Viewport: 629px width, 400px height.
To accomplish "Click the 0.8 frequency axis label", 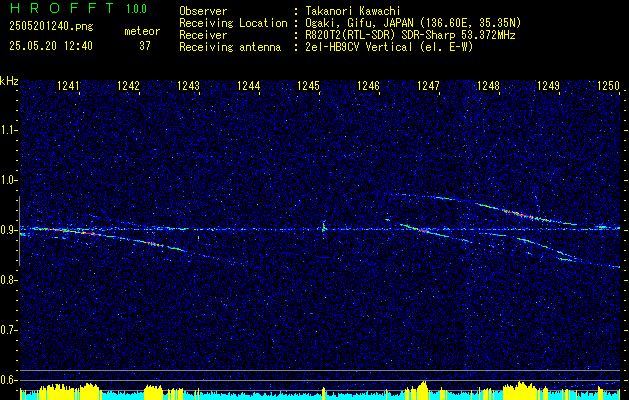I will (x=9, y=280).
